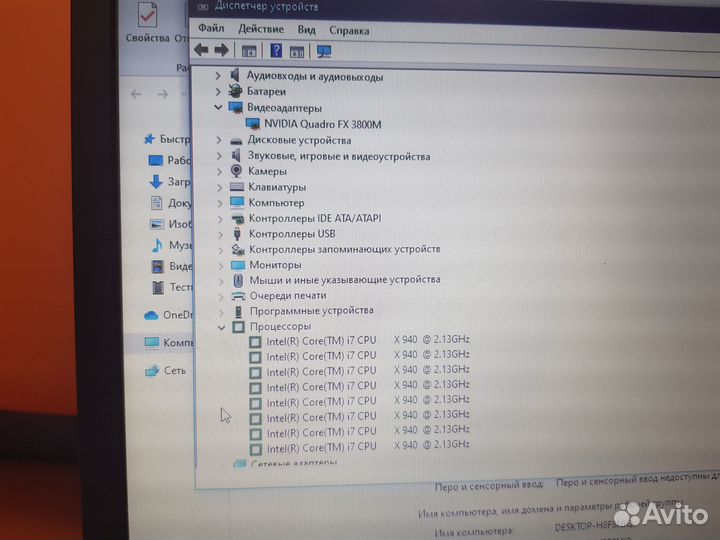Viewport: 720px width, 540px height.
Task: Click the Видеоадаптеры display adapter icon
Action: click(x=236, y=108)
